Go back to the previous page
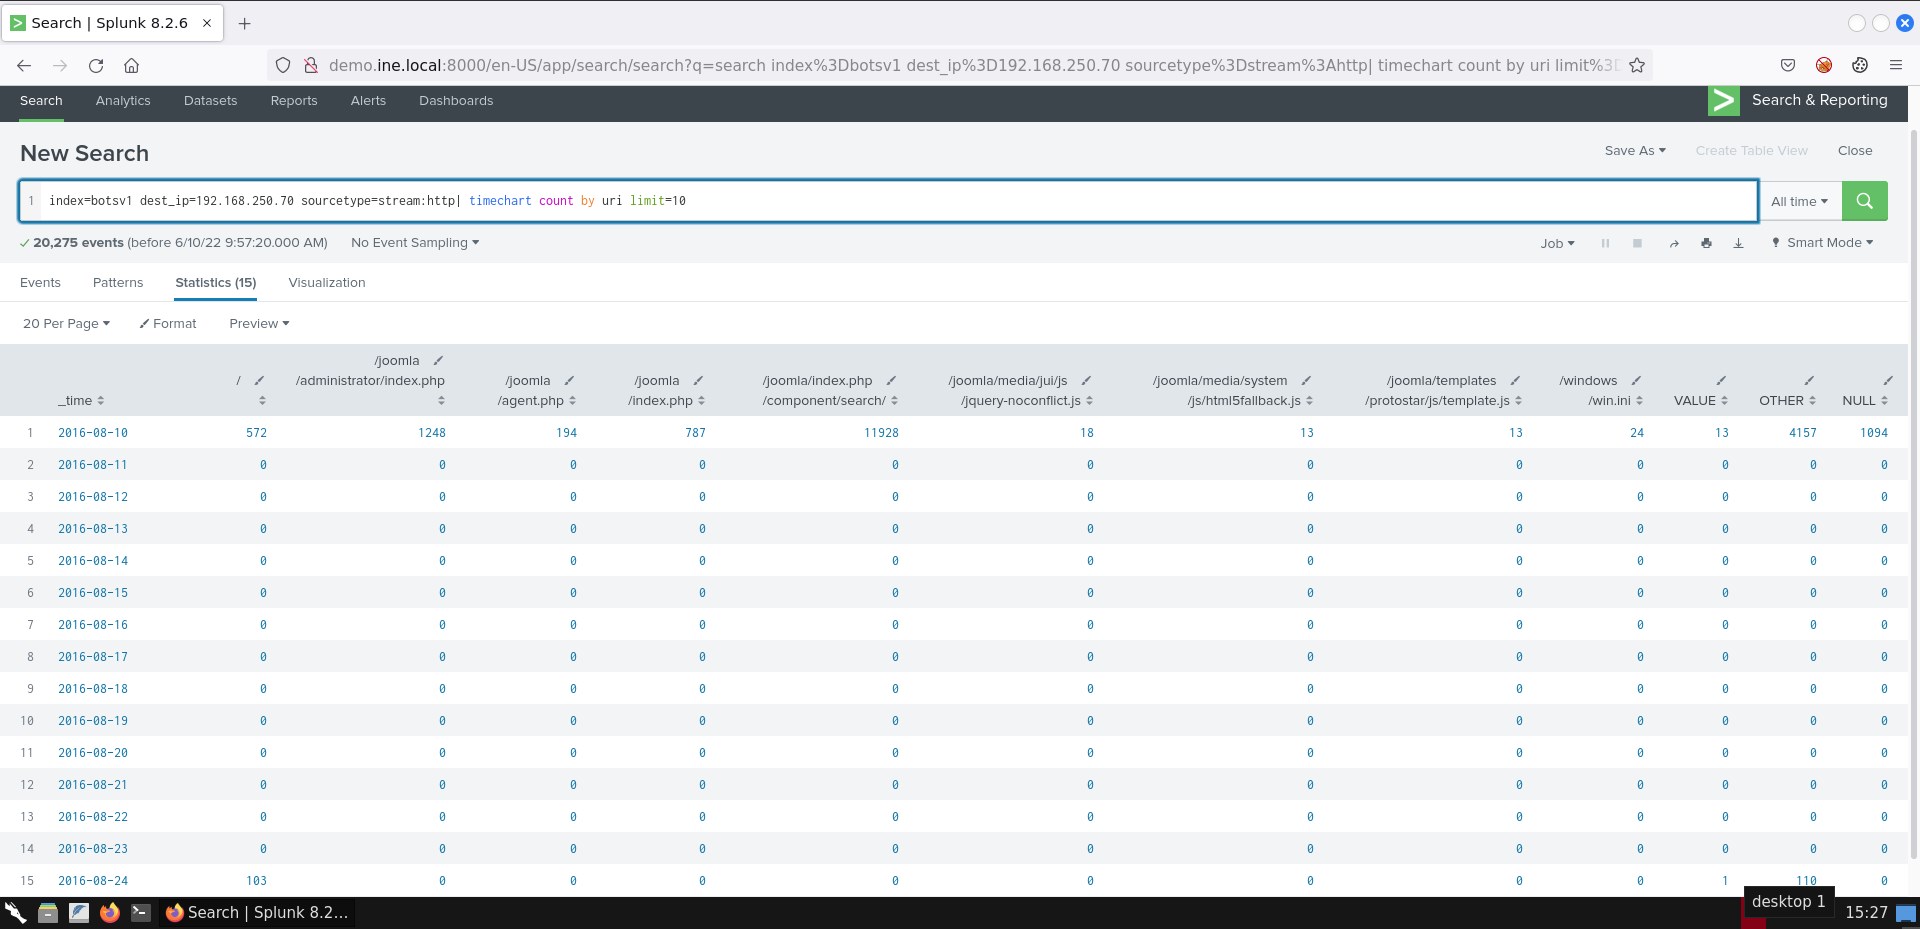 (24, 66)
